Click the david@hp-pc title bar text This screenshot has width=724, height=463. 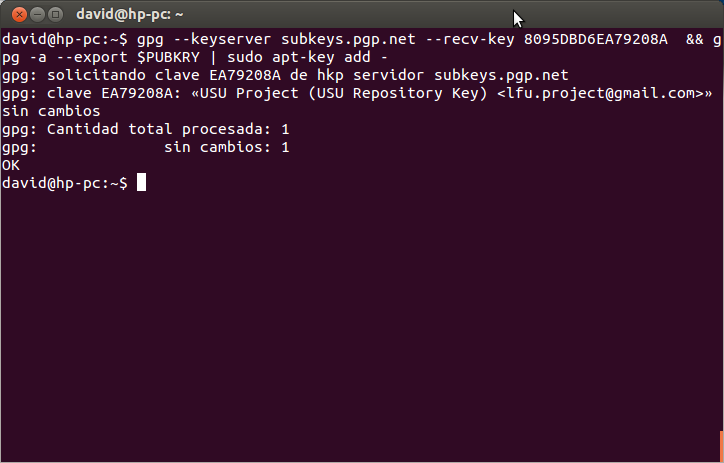pos(130,15)
